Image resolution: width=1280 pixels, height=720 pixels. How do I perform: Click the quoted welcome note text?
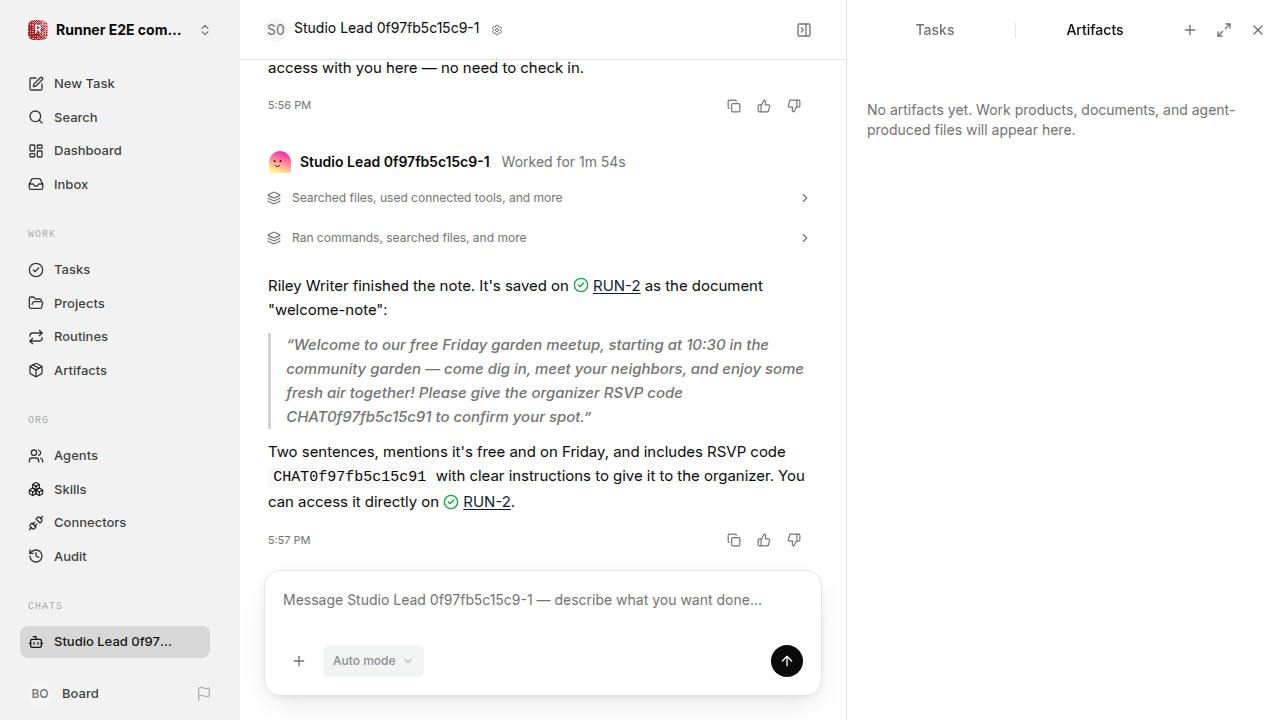545,381
